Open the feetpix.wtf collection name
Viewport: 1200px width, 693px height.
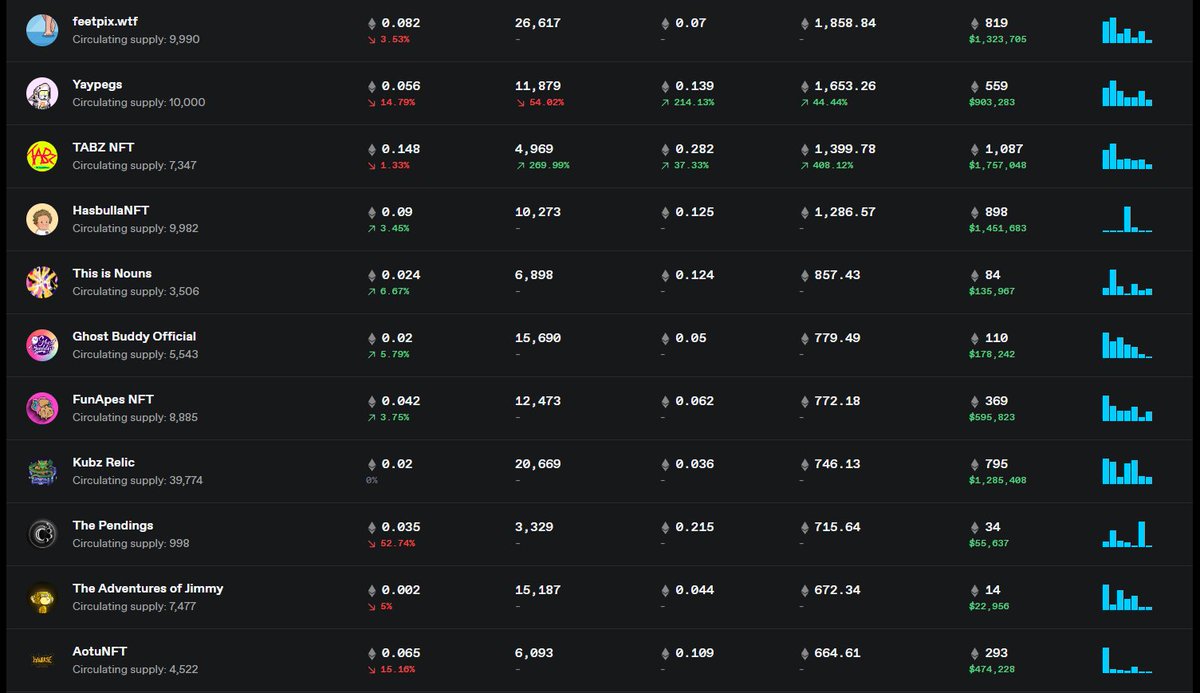pos(105,22)
